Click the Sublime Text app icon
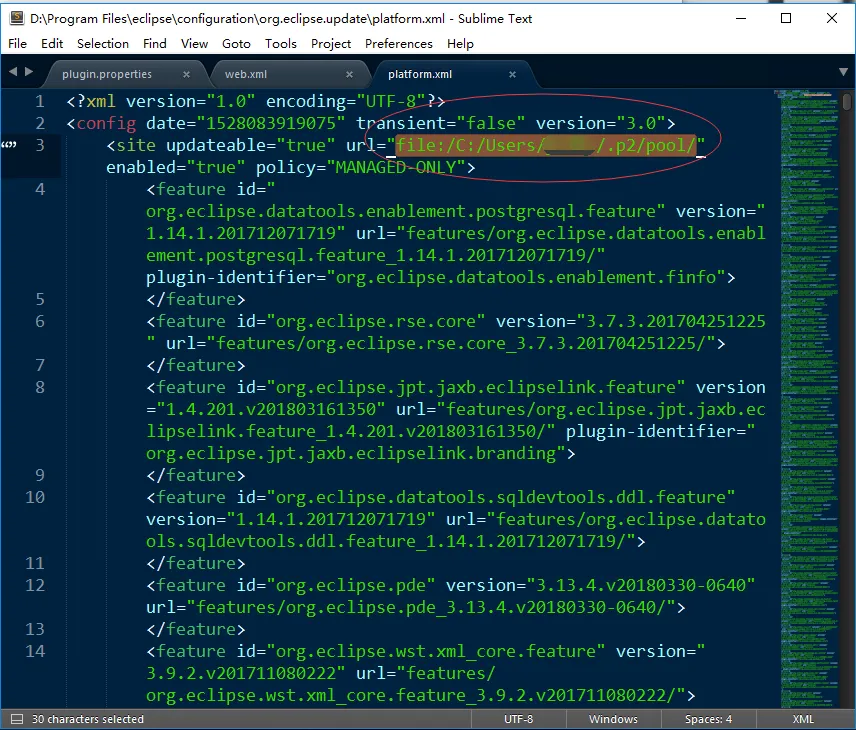 pos(17,18)
